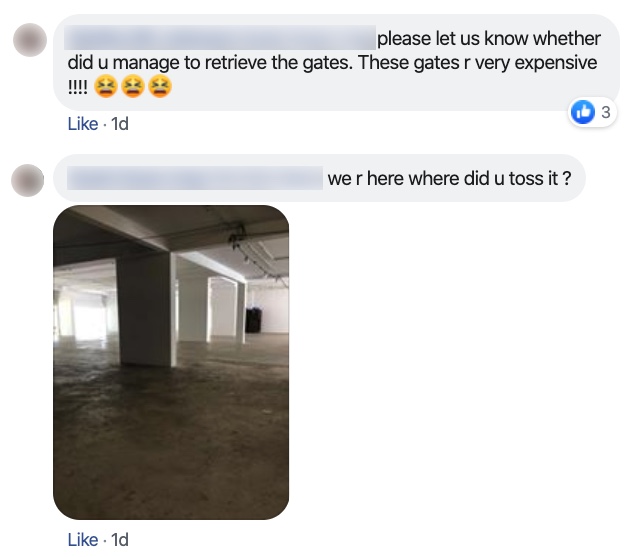Image resolution: width=627 pixels, height=557 pixels.
Task: Open the 1d timestamp below the photo
Action: (x=120, y=540)
